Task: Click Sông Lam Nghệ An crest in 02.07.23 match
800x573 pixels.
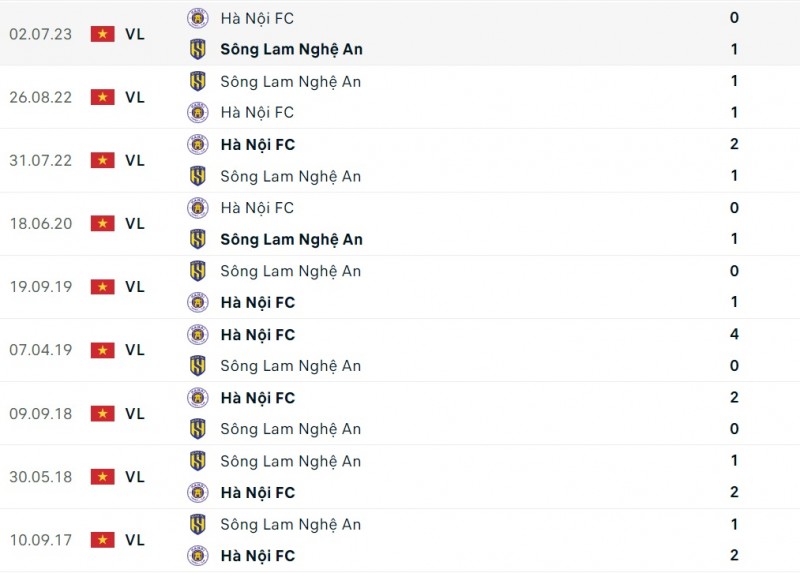Action: [x=198, y=49]
